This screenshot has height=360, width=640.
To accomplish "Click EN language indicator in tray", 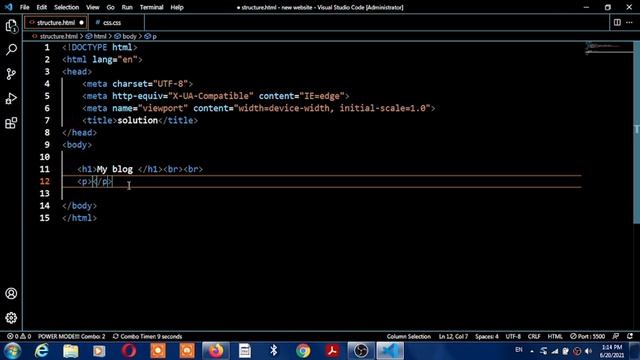I will [519, 350].
